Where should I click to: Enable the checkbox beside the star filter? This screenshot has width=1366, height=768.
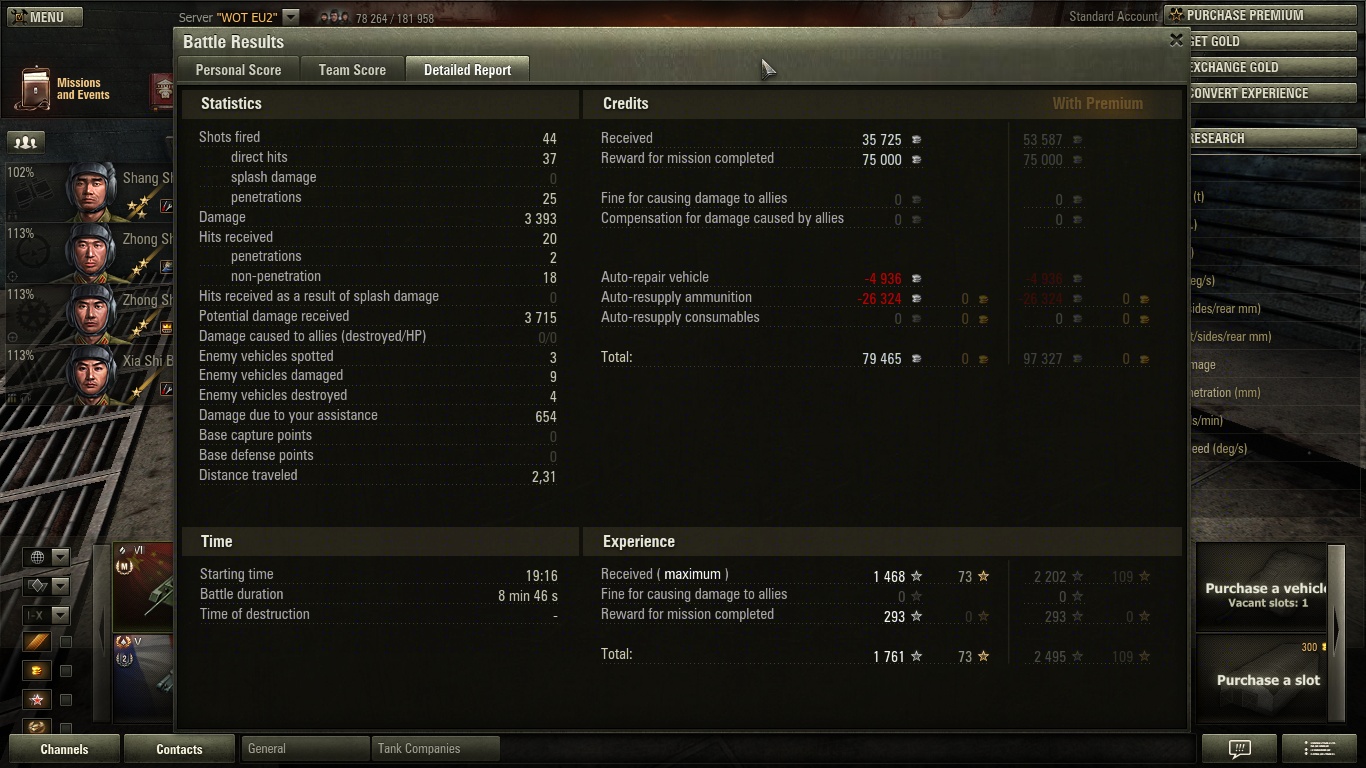66,700
